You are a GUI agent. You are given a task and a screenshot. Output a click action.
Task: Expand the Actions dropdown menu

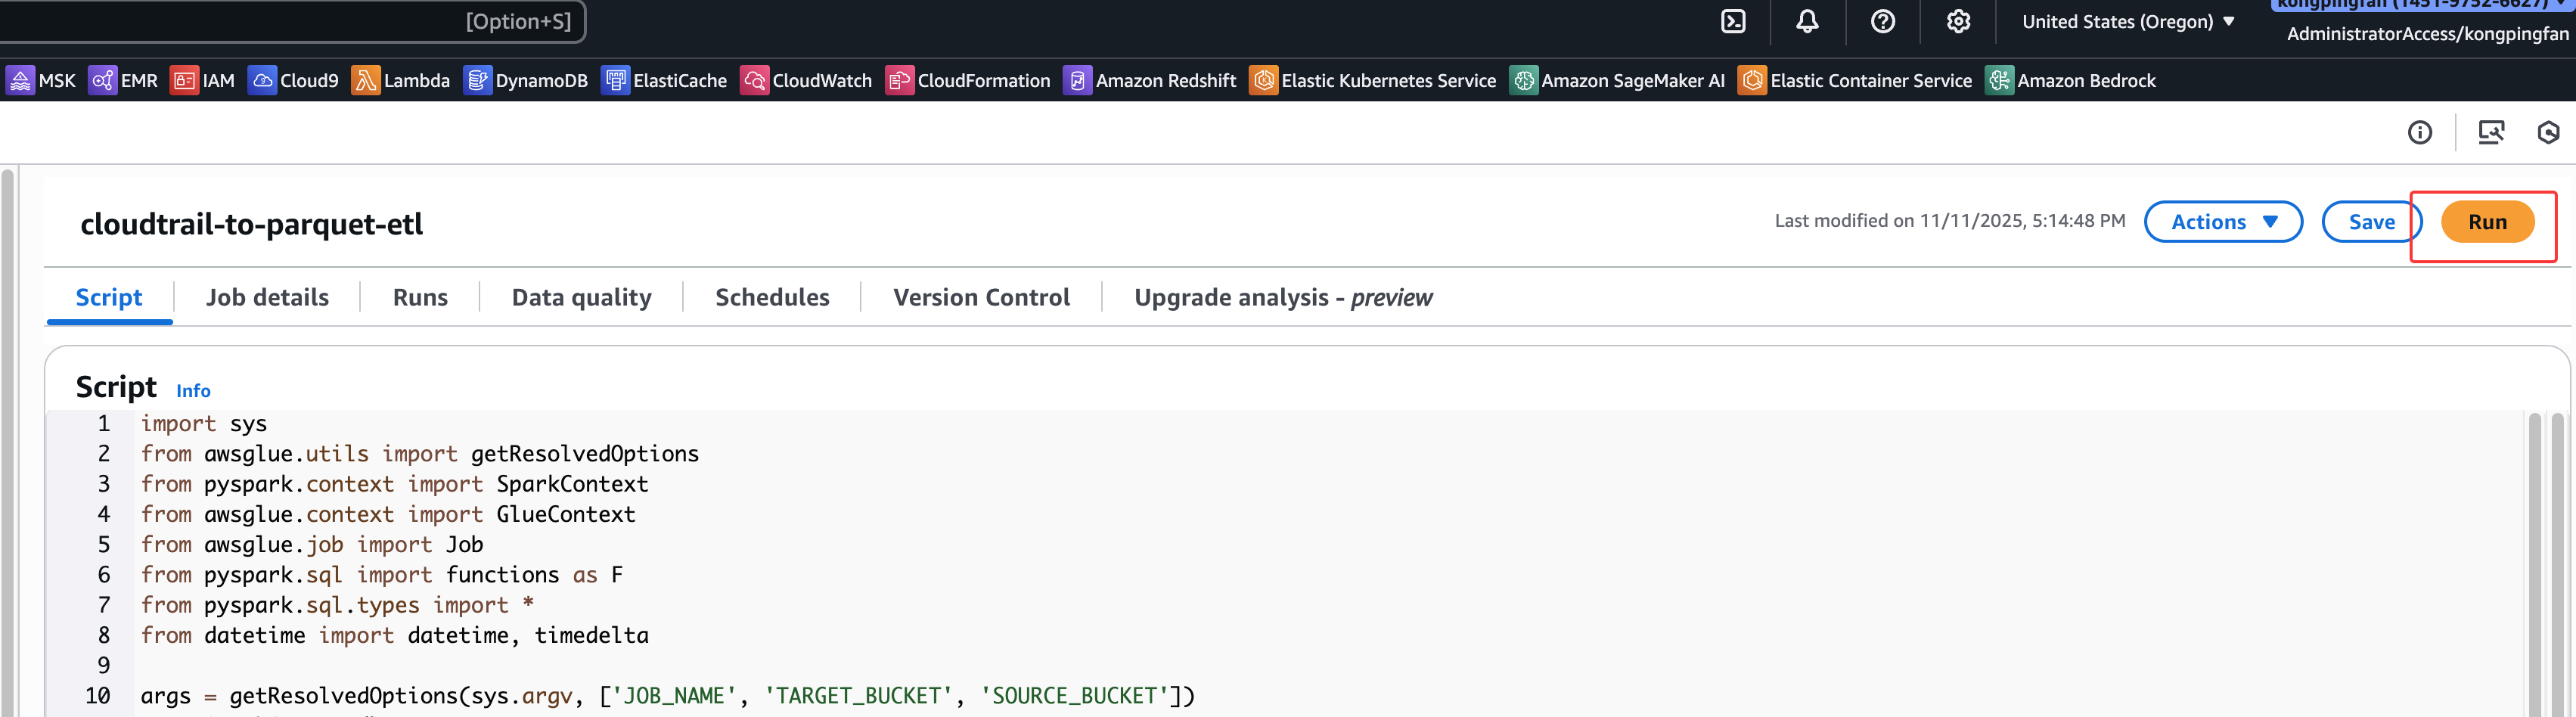[x=2222, y=222]
